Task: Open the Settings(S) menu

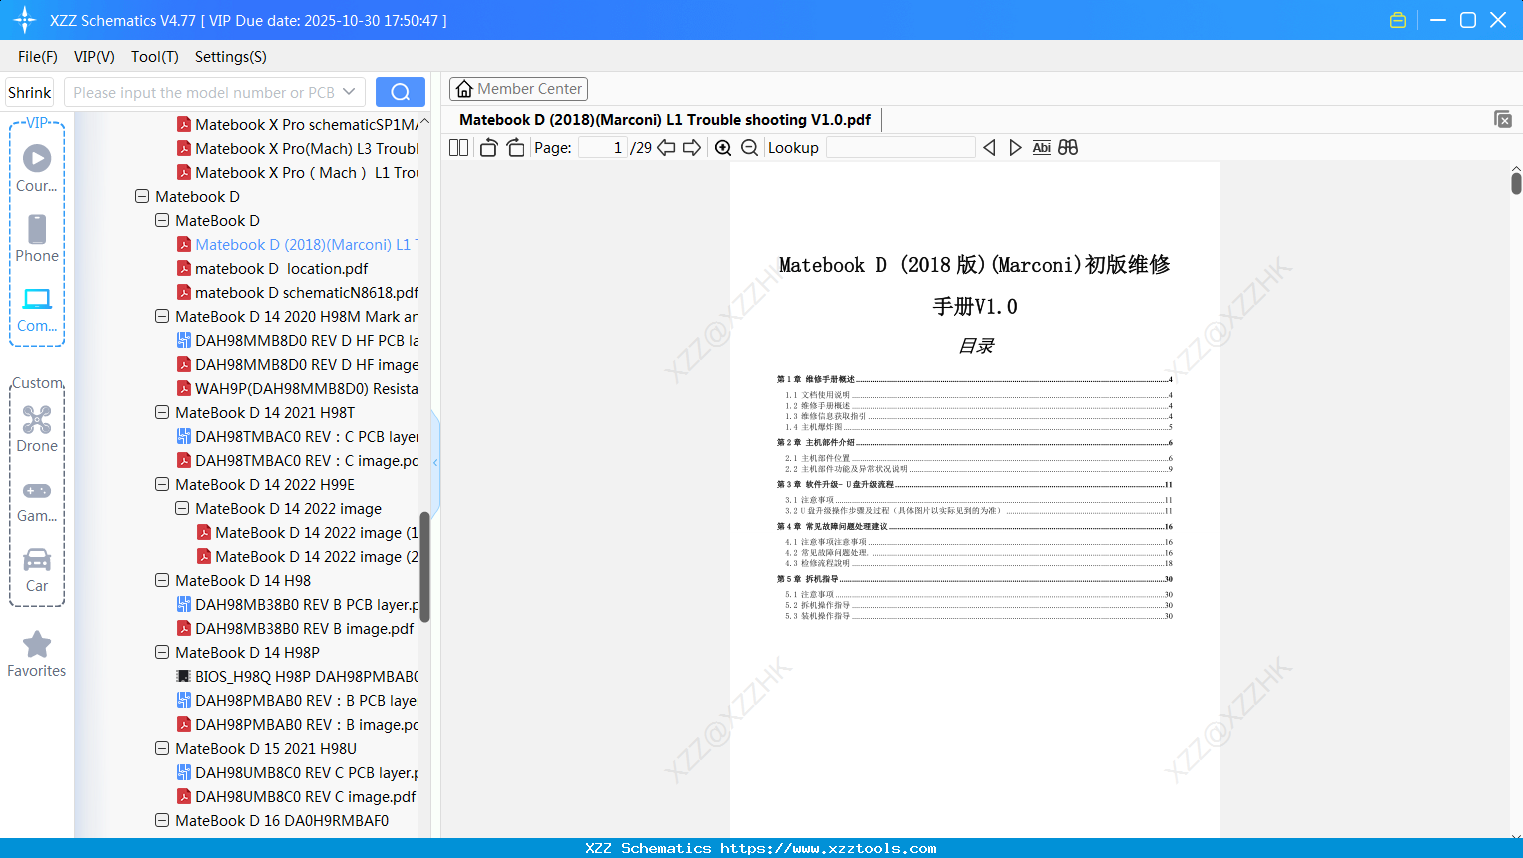Action: coord(231,57)
